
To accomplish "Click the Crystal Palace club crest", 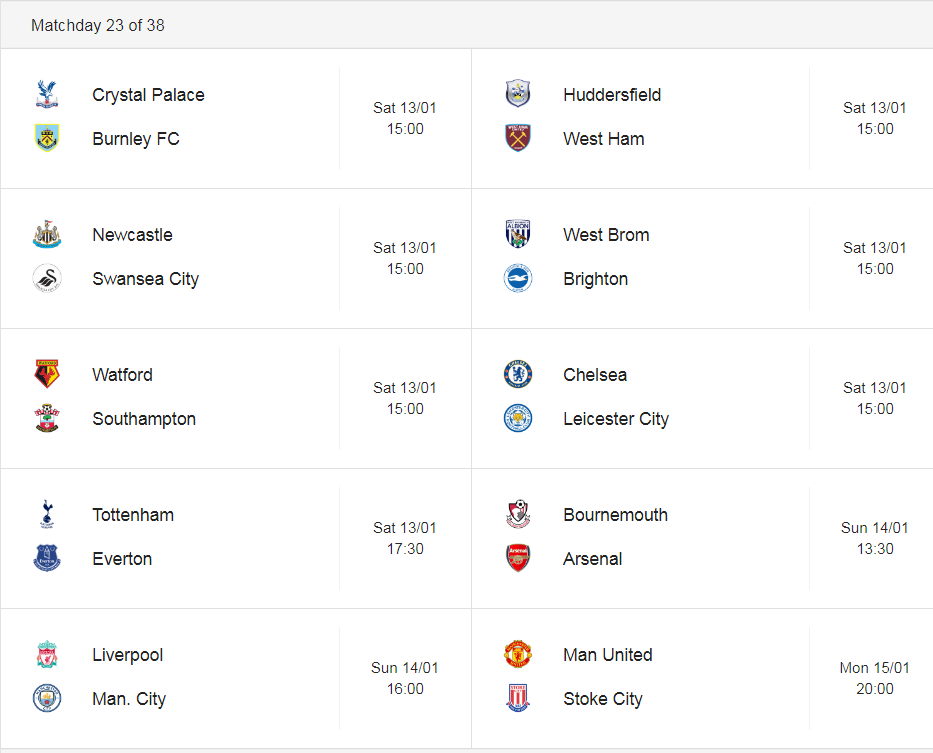I will coord(47,94).
